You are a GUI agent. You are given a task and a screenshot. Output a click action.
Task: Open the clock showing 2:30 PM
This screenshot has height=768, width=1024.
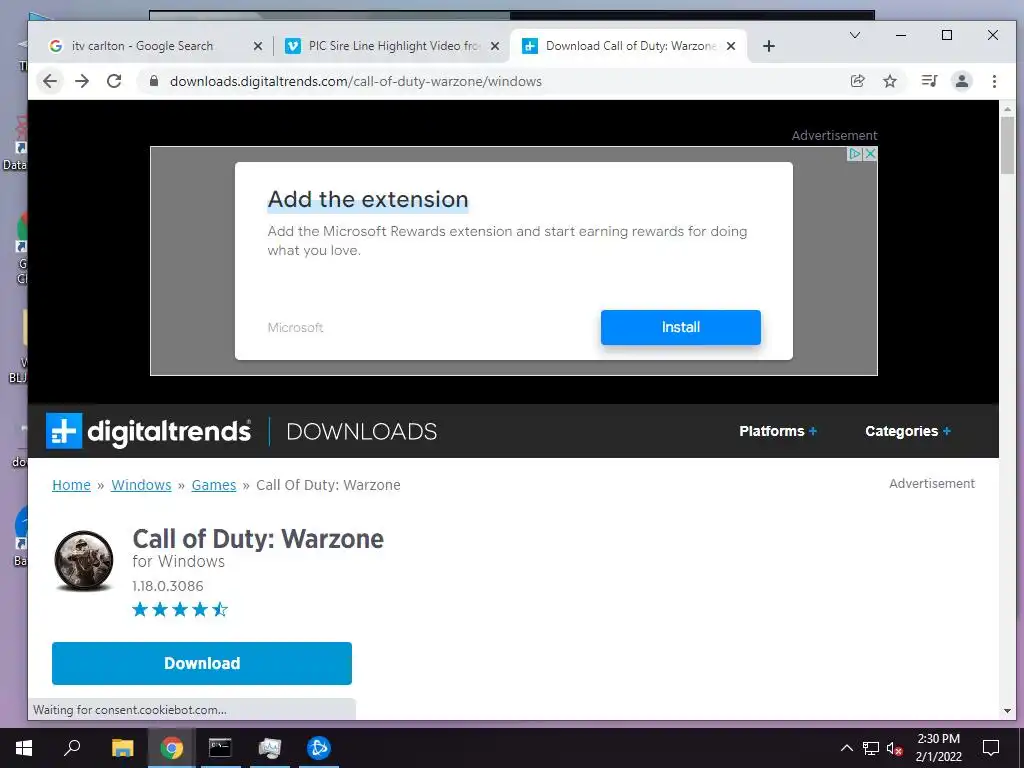click(x=938, y=748)
